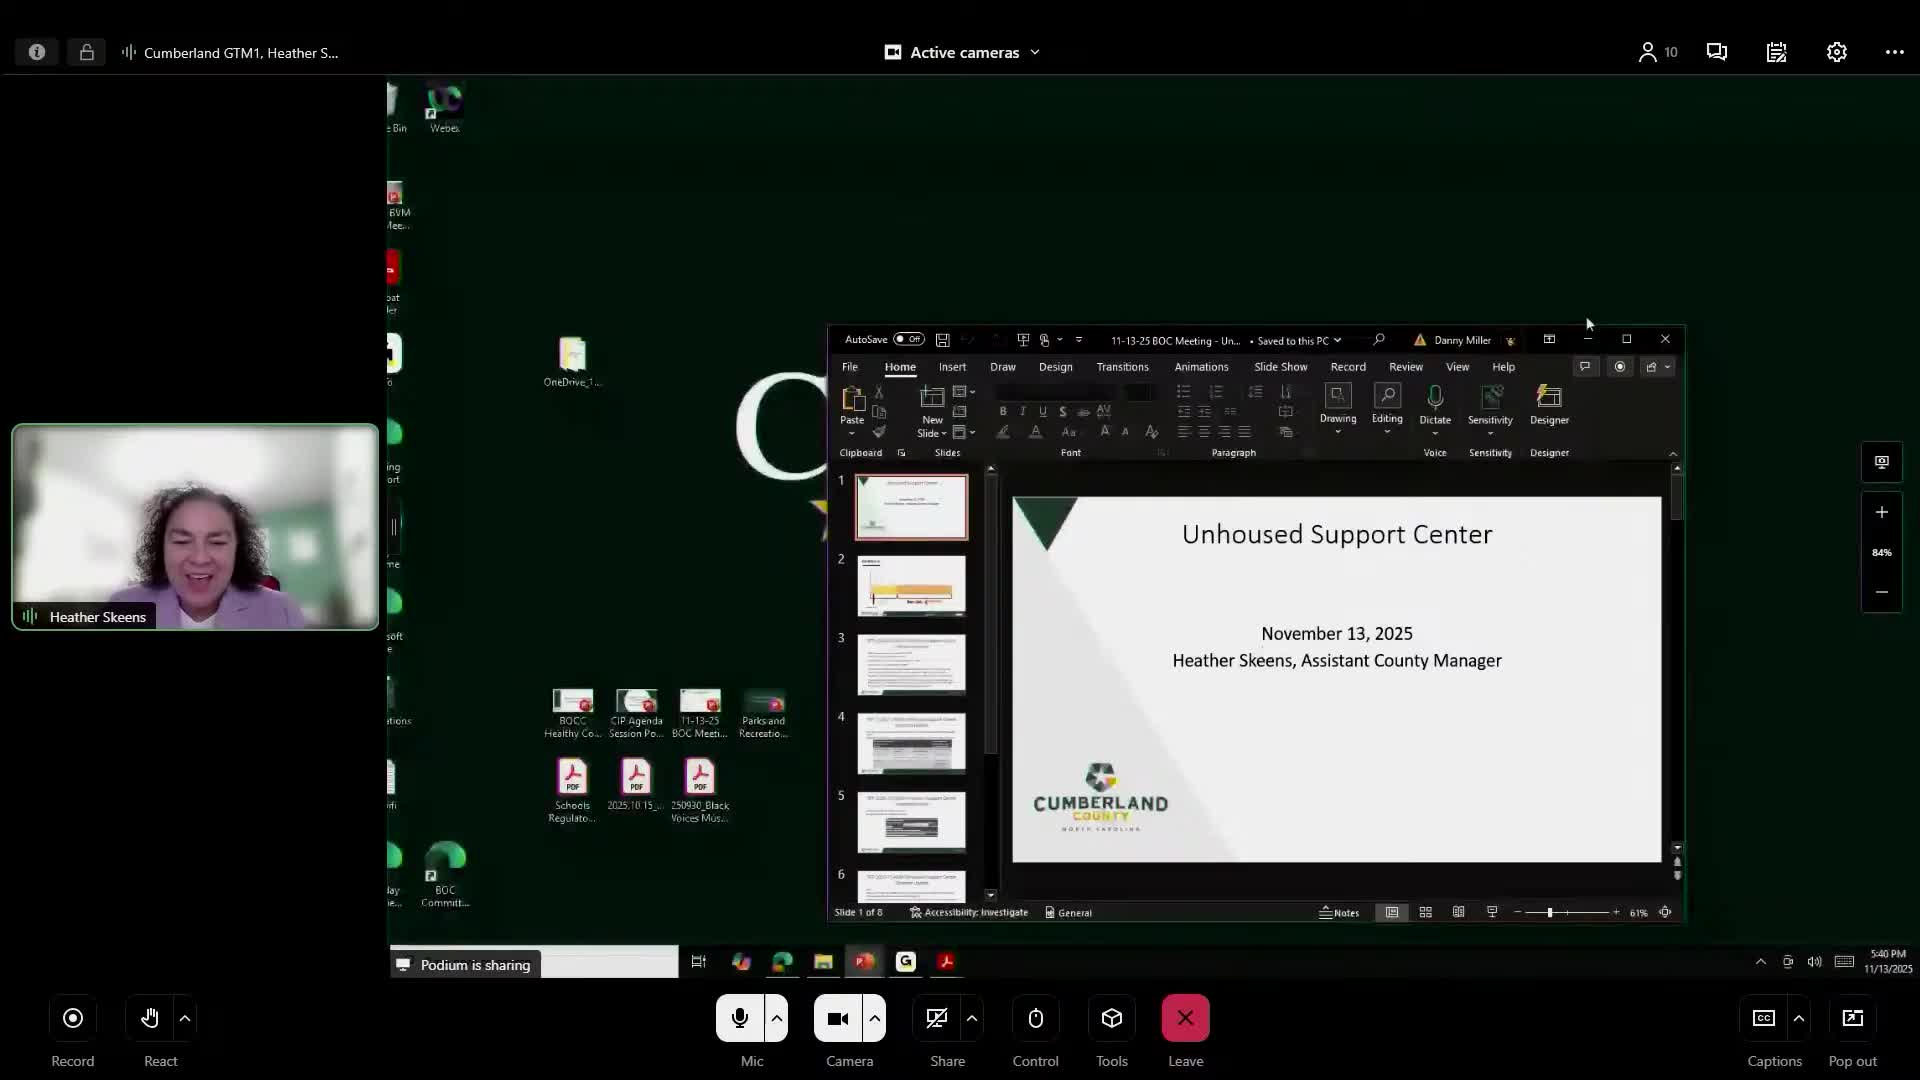Screen dimensions: 1920x1080
Task: Click zoom in plus on shared content
Action: click(1881, 512)
